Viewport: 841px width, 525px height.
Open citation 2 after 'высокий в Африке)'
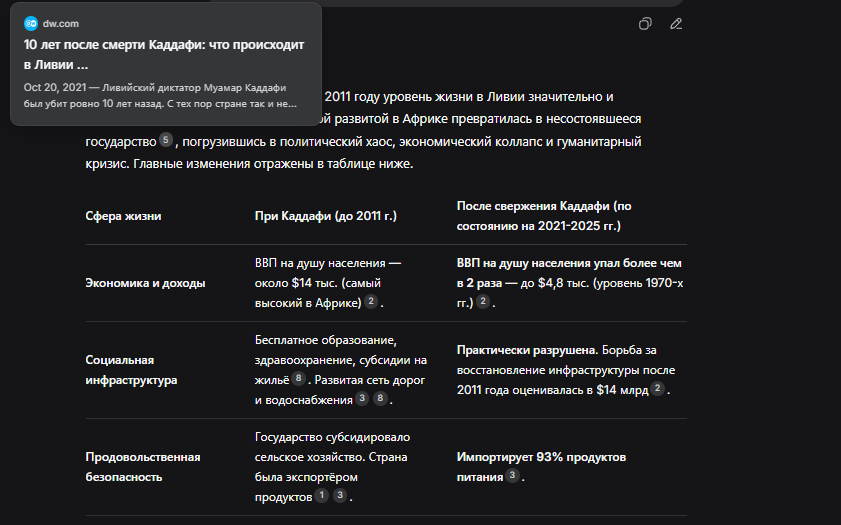[x=371, y=302]
